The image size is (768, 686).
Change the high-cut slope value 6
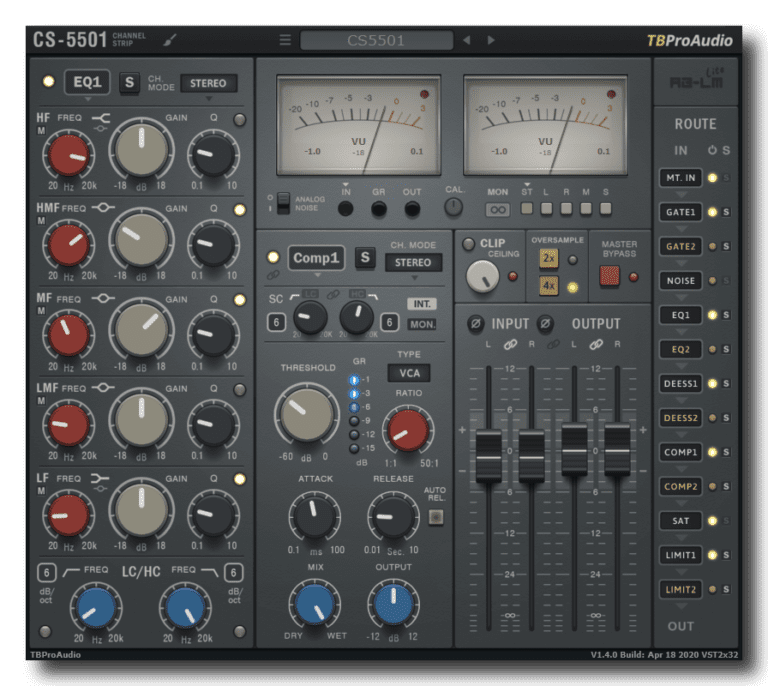click(233, 572)
